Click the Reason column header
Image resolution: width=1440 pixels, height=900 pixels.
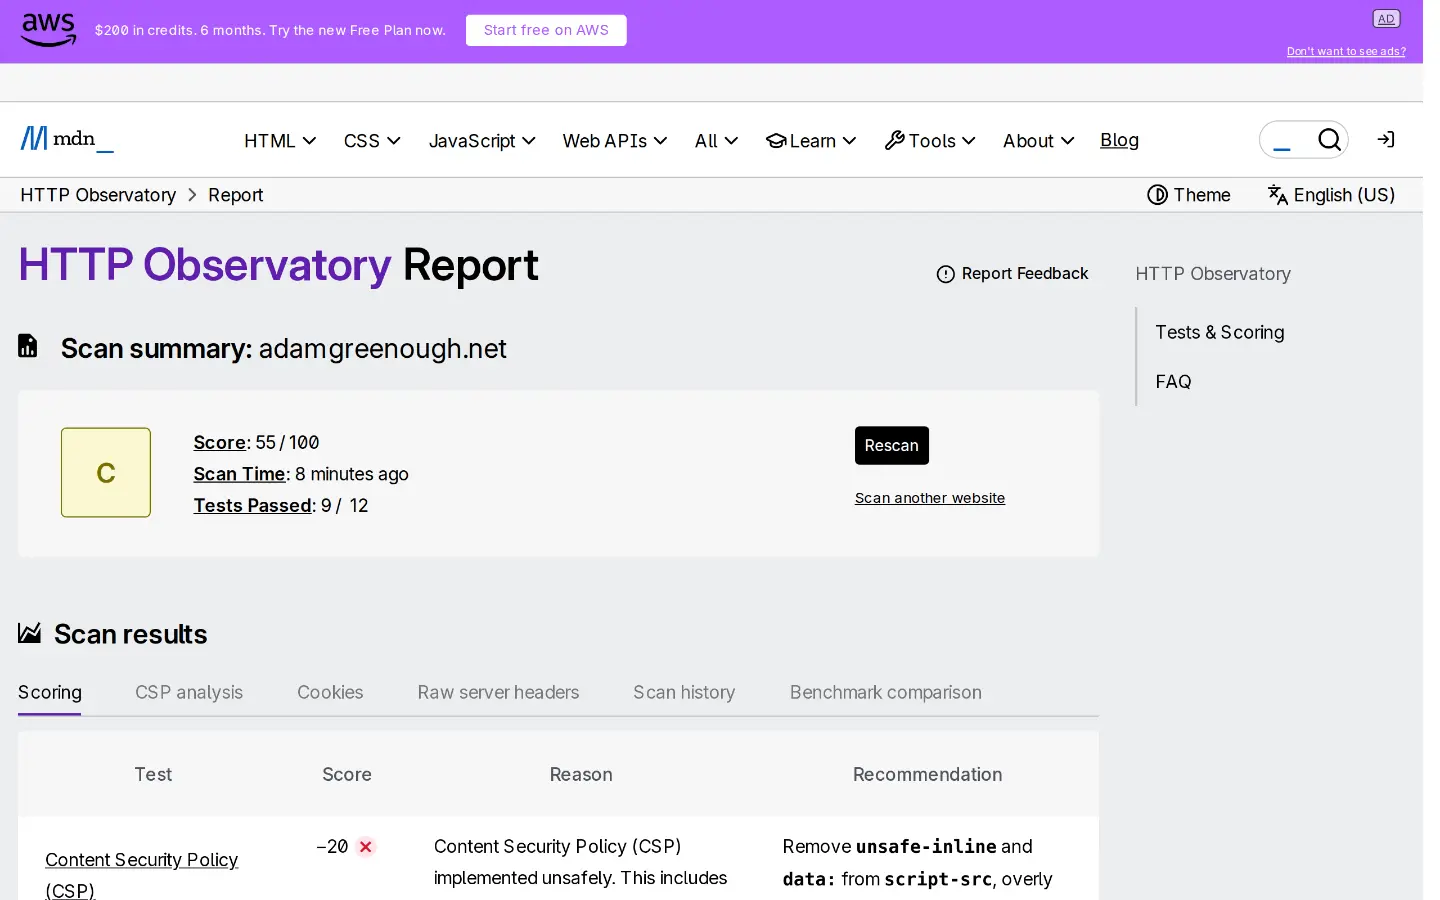point(581,774)
